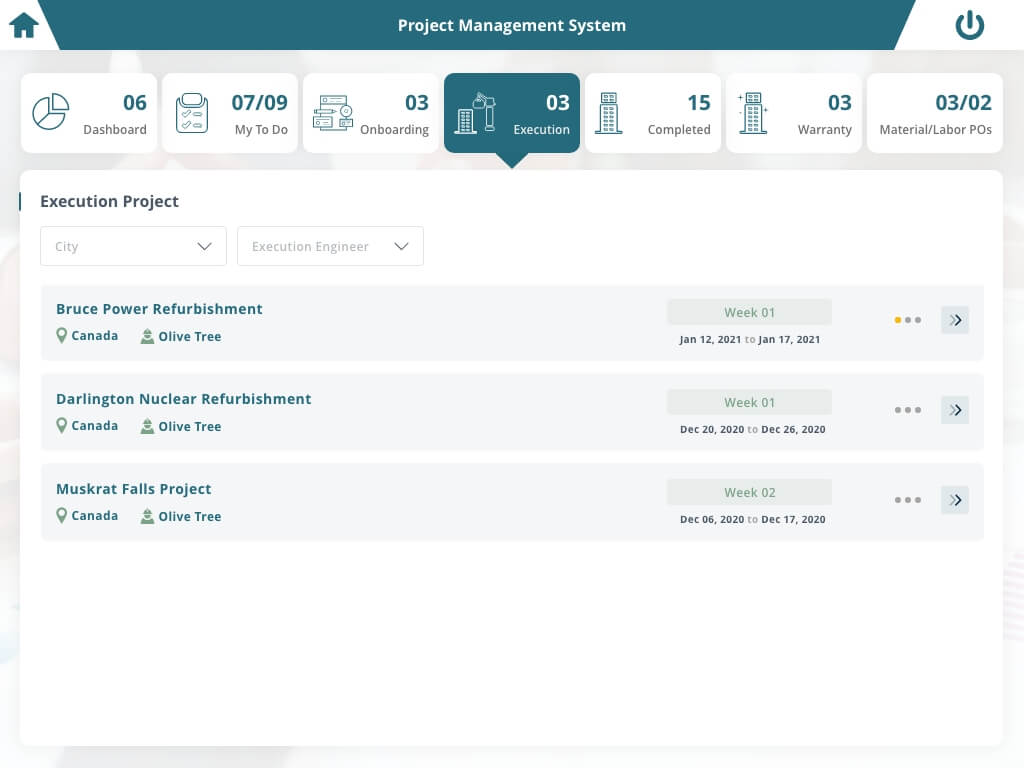
Task: Switch to the Dashboard tab label
Action: [x=115, y=129]
